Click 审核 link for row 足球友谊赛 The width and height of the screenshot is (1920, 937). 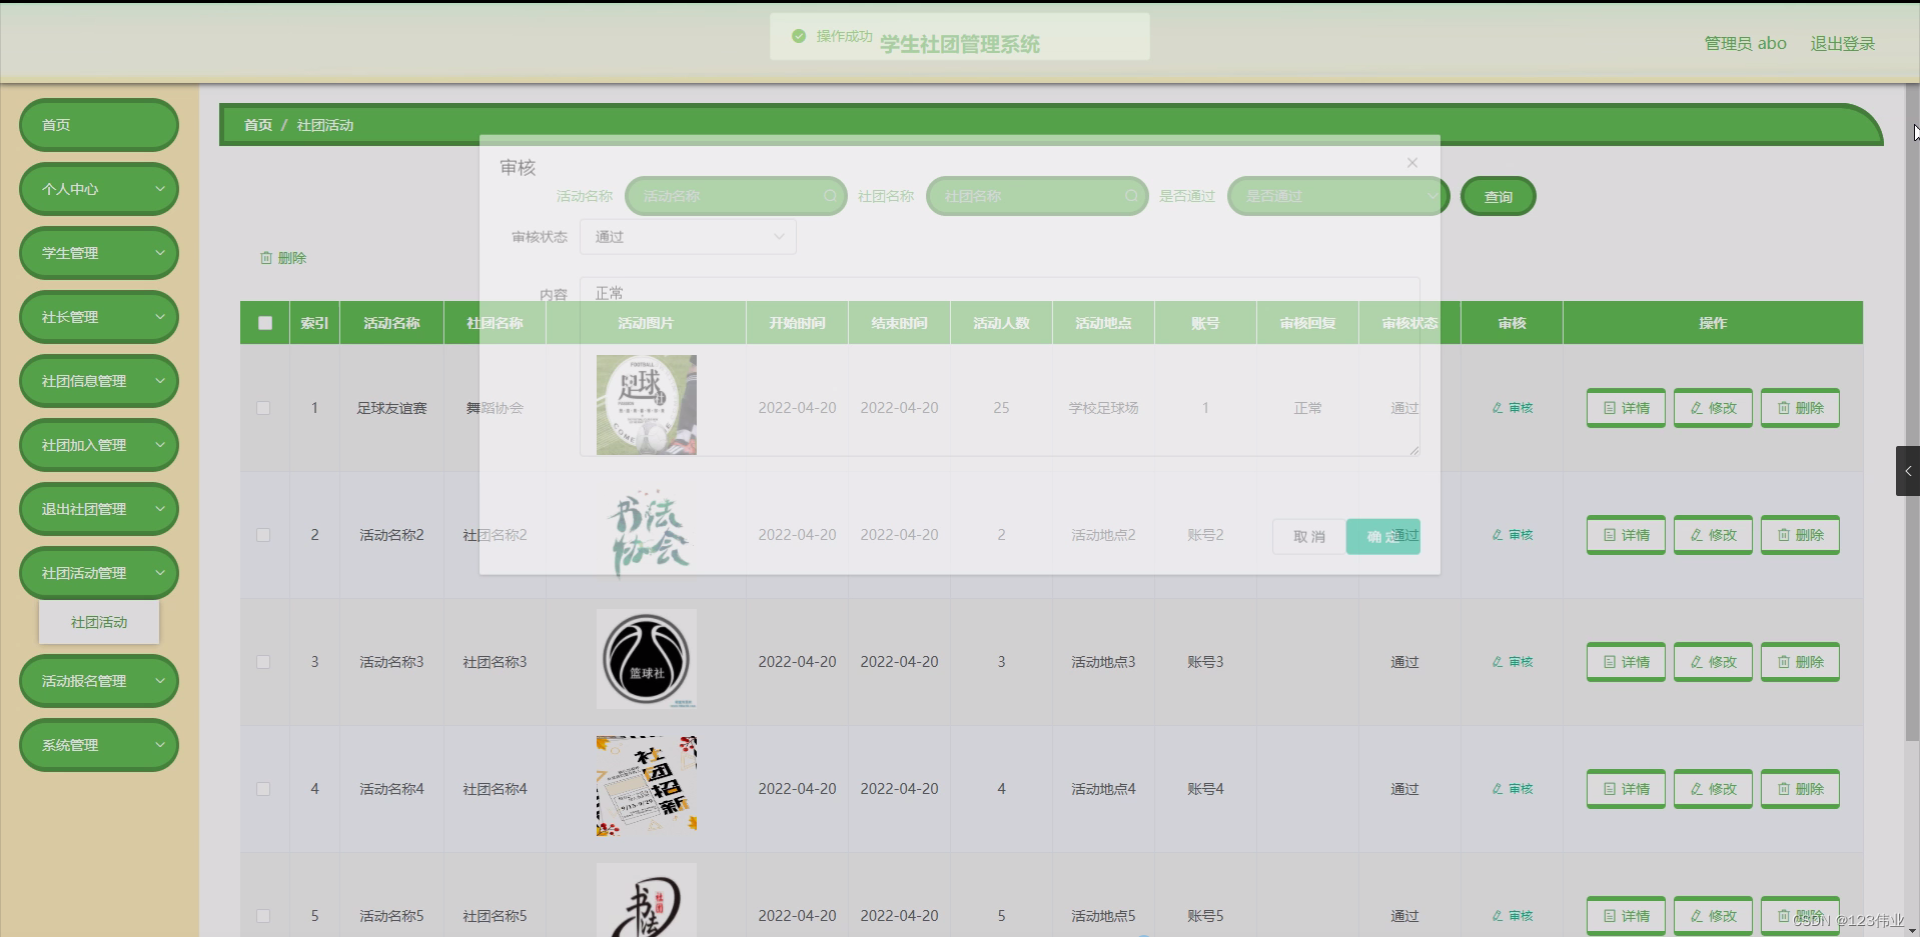pyautogui.click(x=1512, y=408)
